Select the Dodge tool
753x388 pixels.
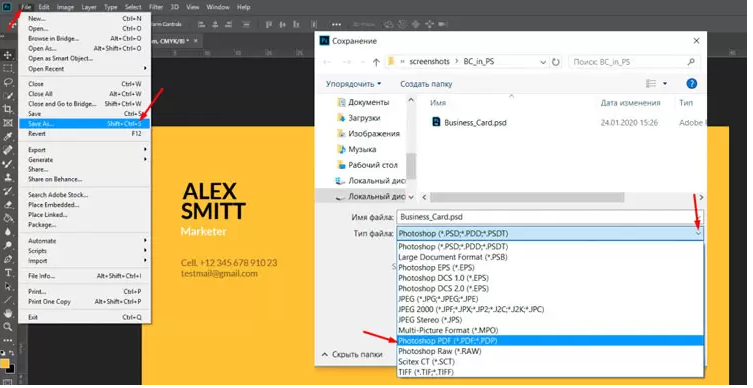[8, 245]
